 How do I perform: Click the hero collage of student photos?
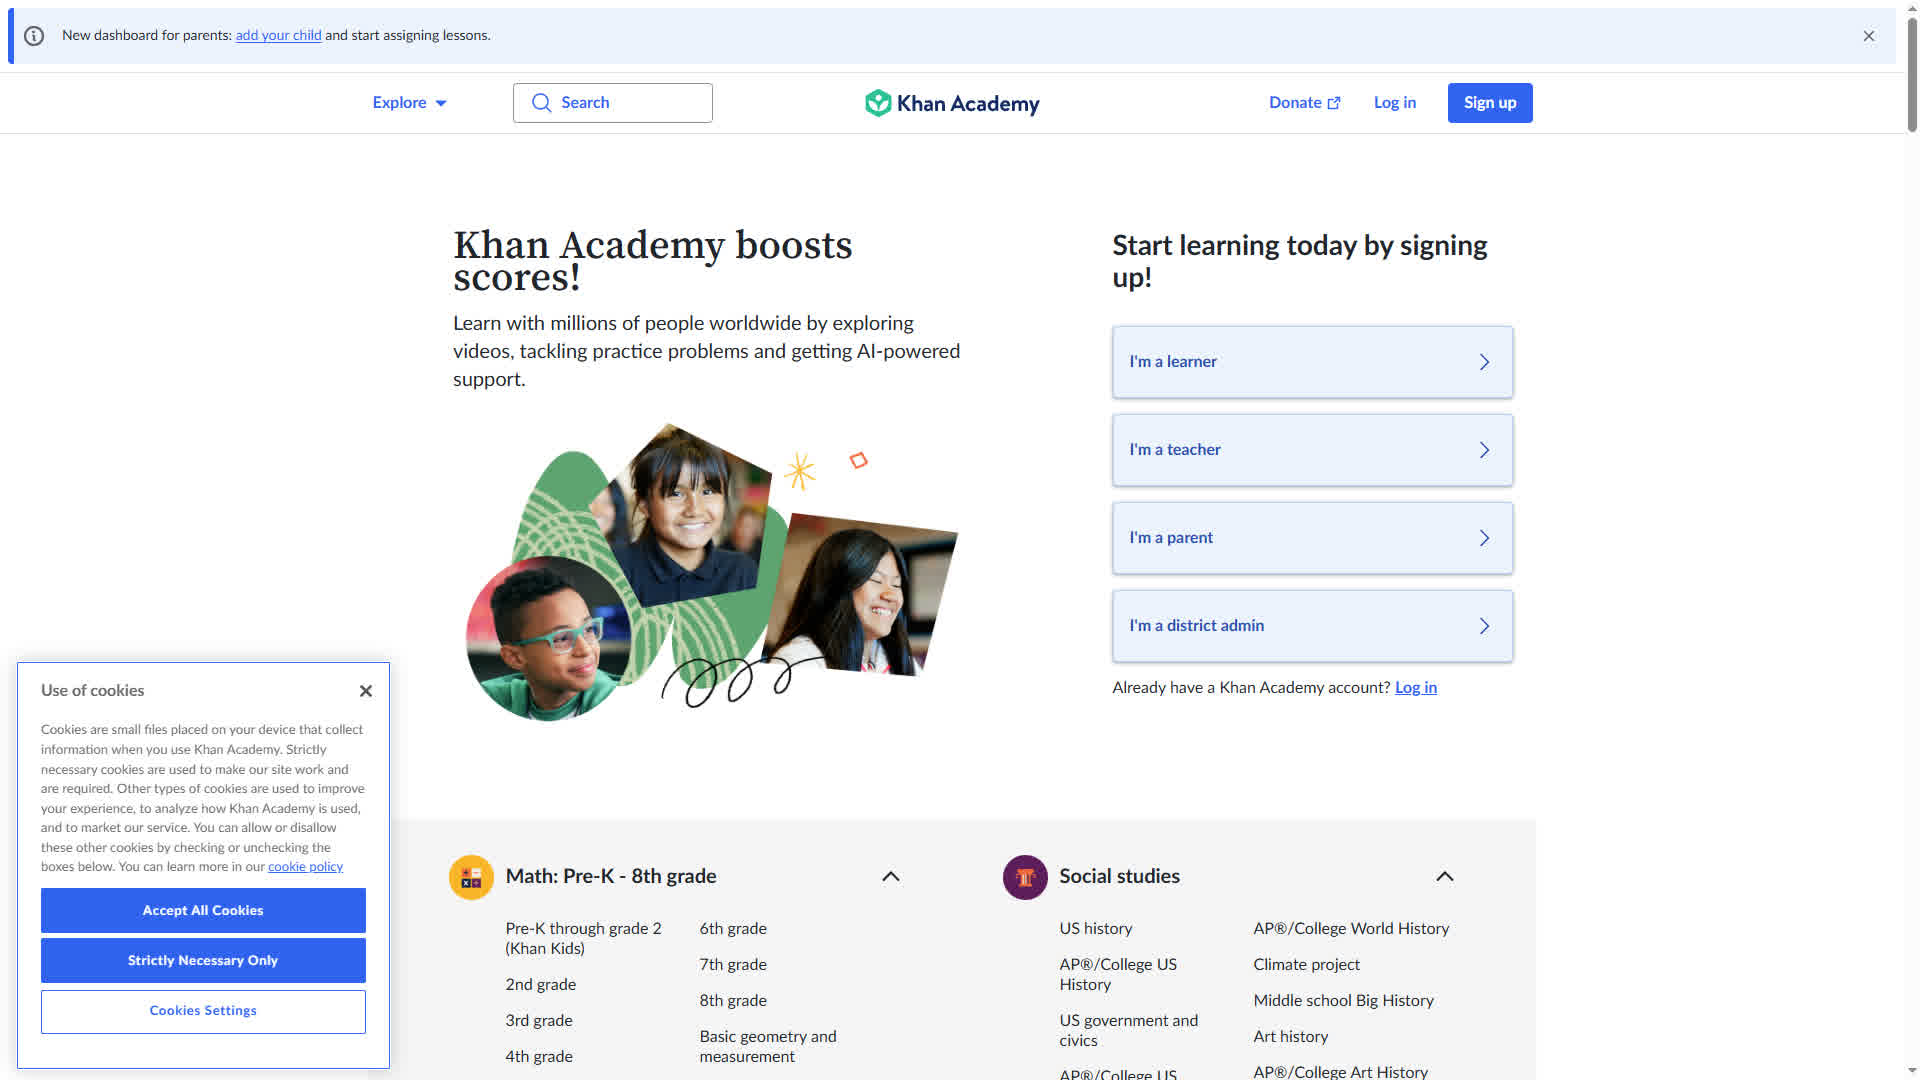pos(711,571)
